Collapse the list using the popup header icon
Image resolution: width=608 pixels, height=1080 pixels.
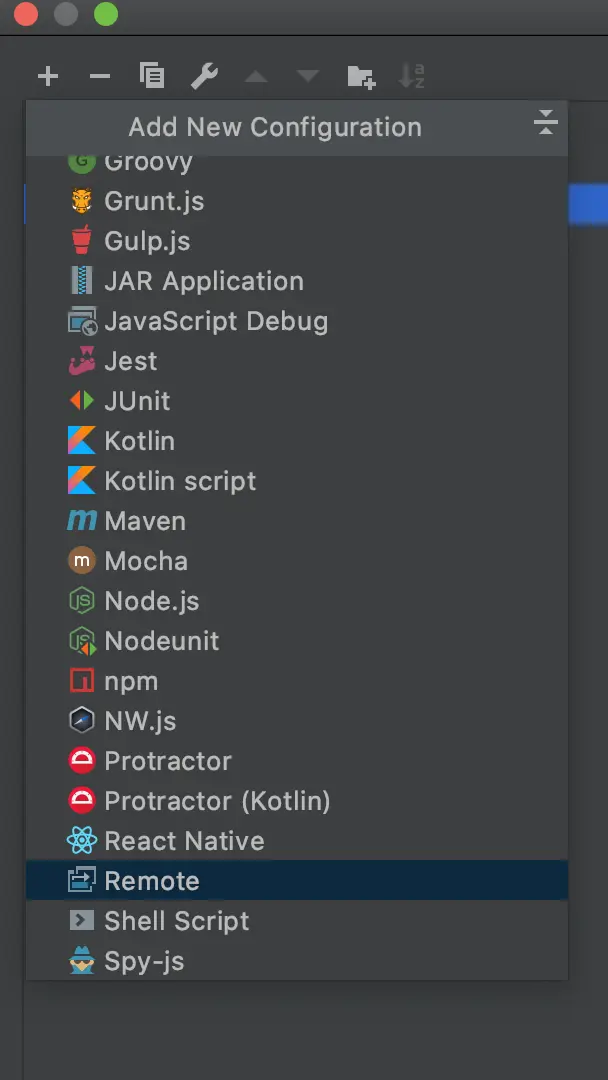545,123
